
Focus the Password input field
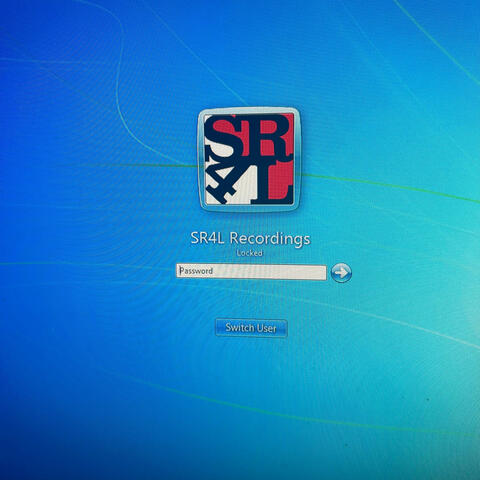pos(251,272)
